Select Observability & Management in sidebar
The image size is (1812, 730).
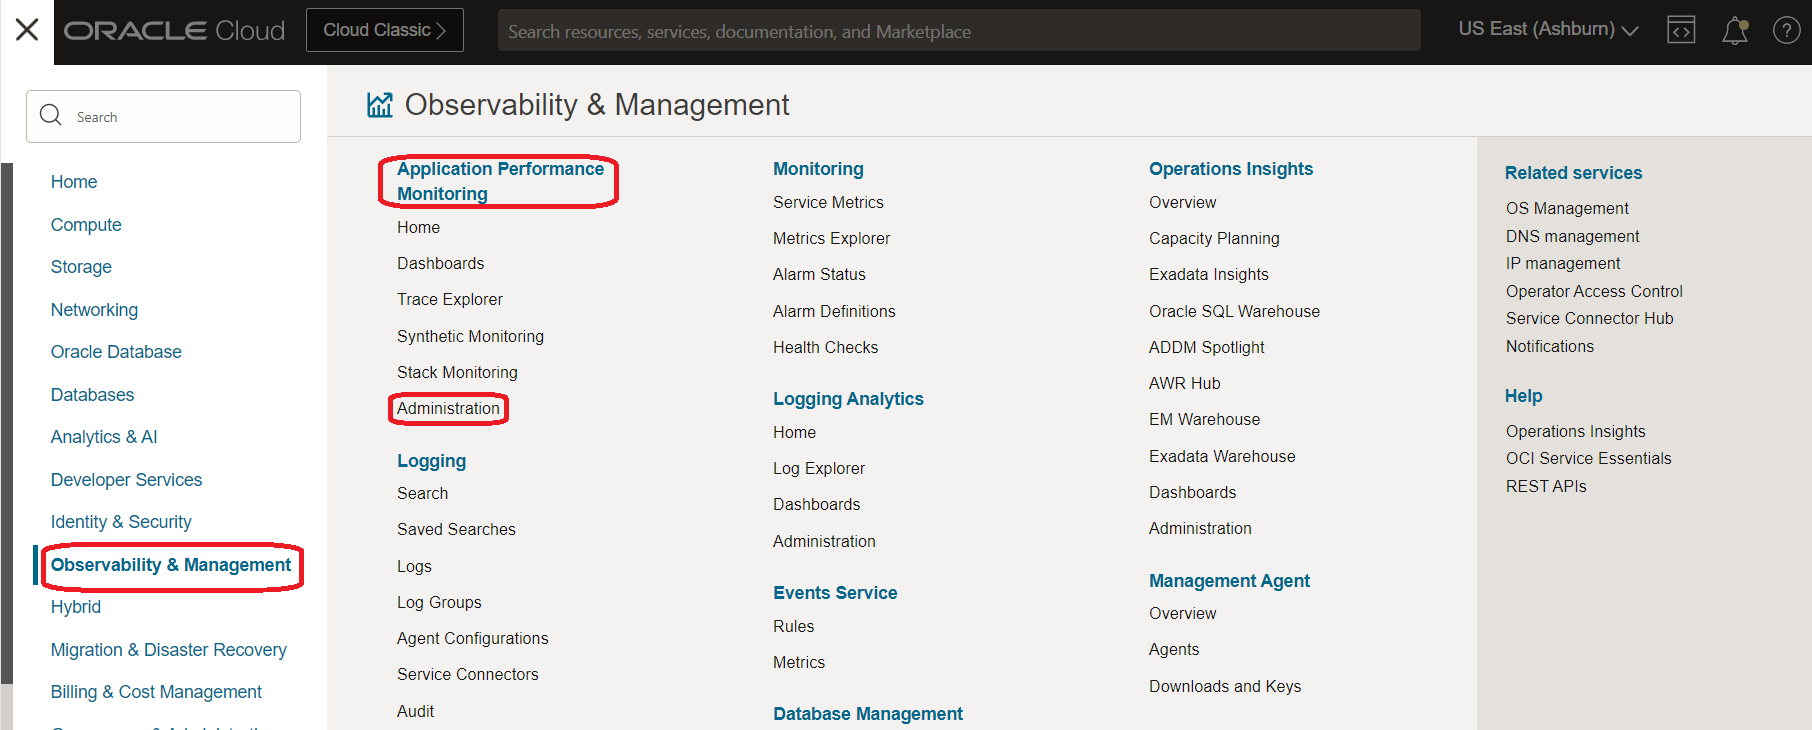[171, 565]
